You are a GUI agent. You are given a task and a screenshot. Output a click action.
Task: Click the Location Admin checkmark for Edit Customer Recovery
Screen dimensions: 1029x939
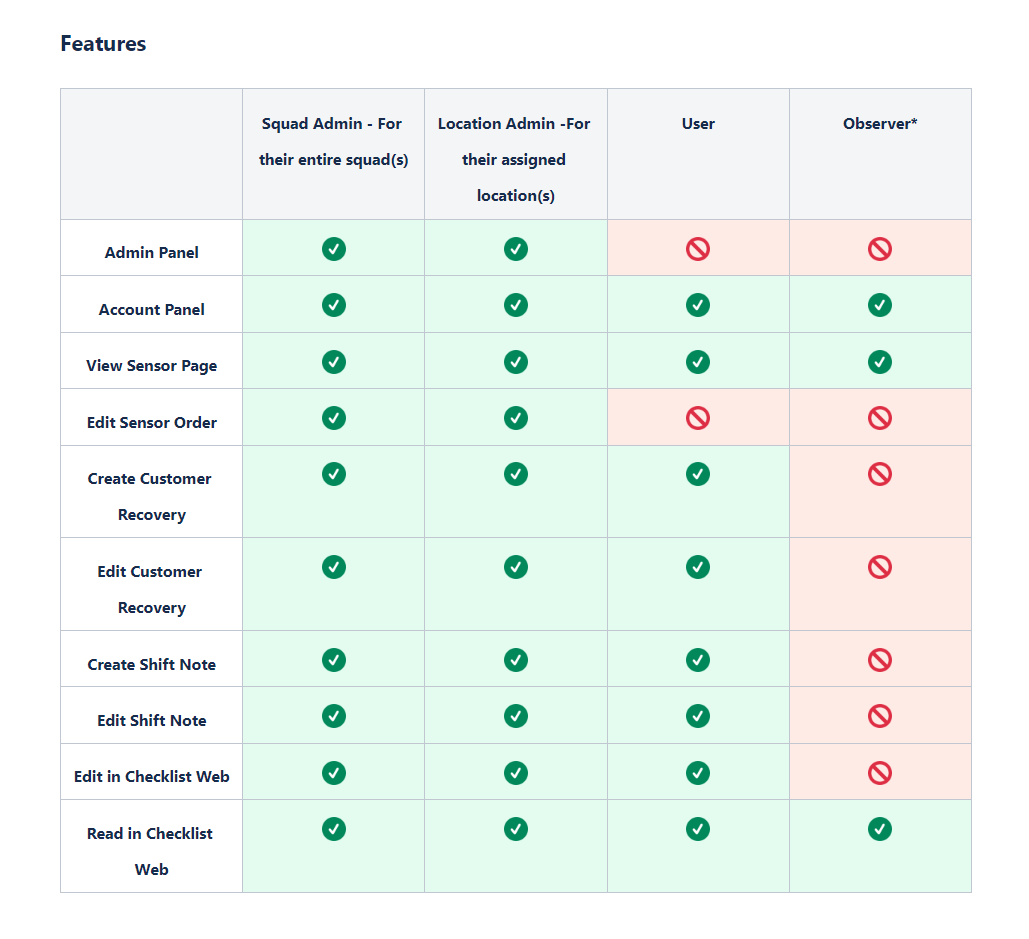click(516, 567)
